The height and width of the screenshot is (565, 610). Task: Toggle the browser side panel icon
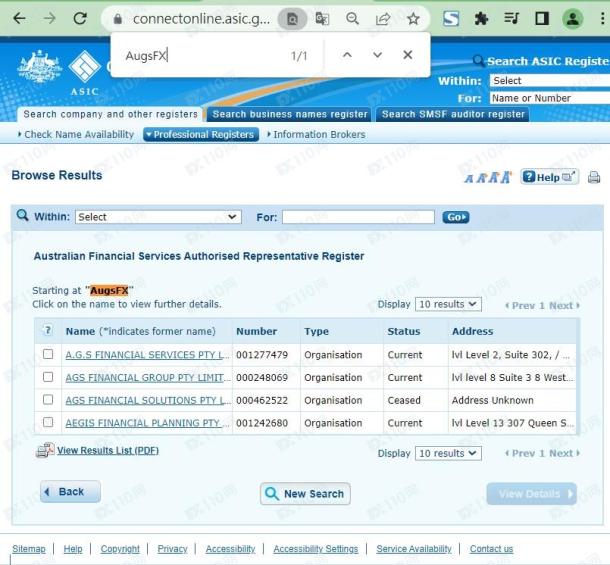coord(542,18)
